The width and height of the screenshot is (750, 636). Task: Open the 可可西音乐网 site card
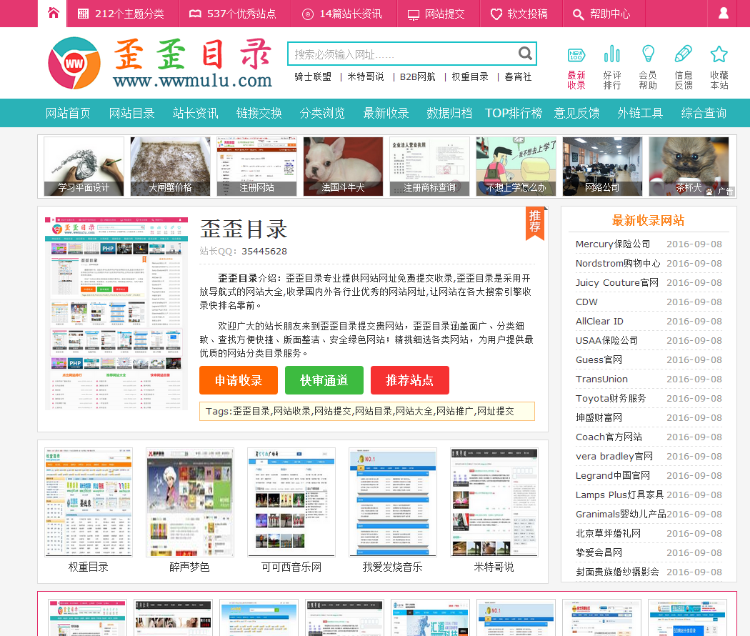coord(291,510)
